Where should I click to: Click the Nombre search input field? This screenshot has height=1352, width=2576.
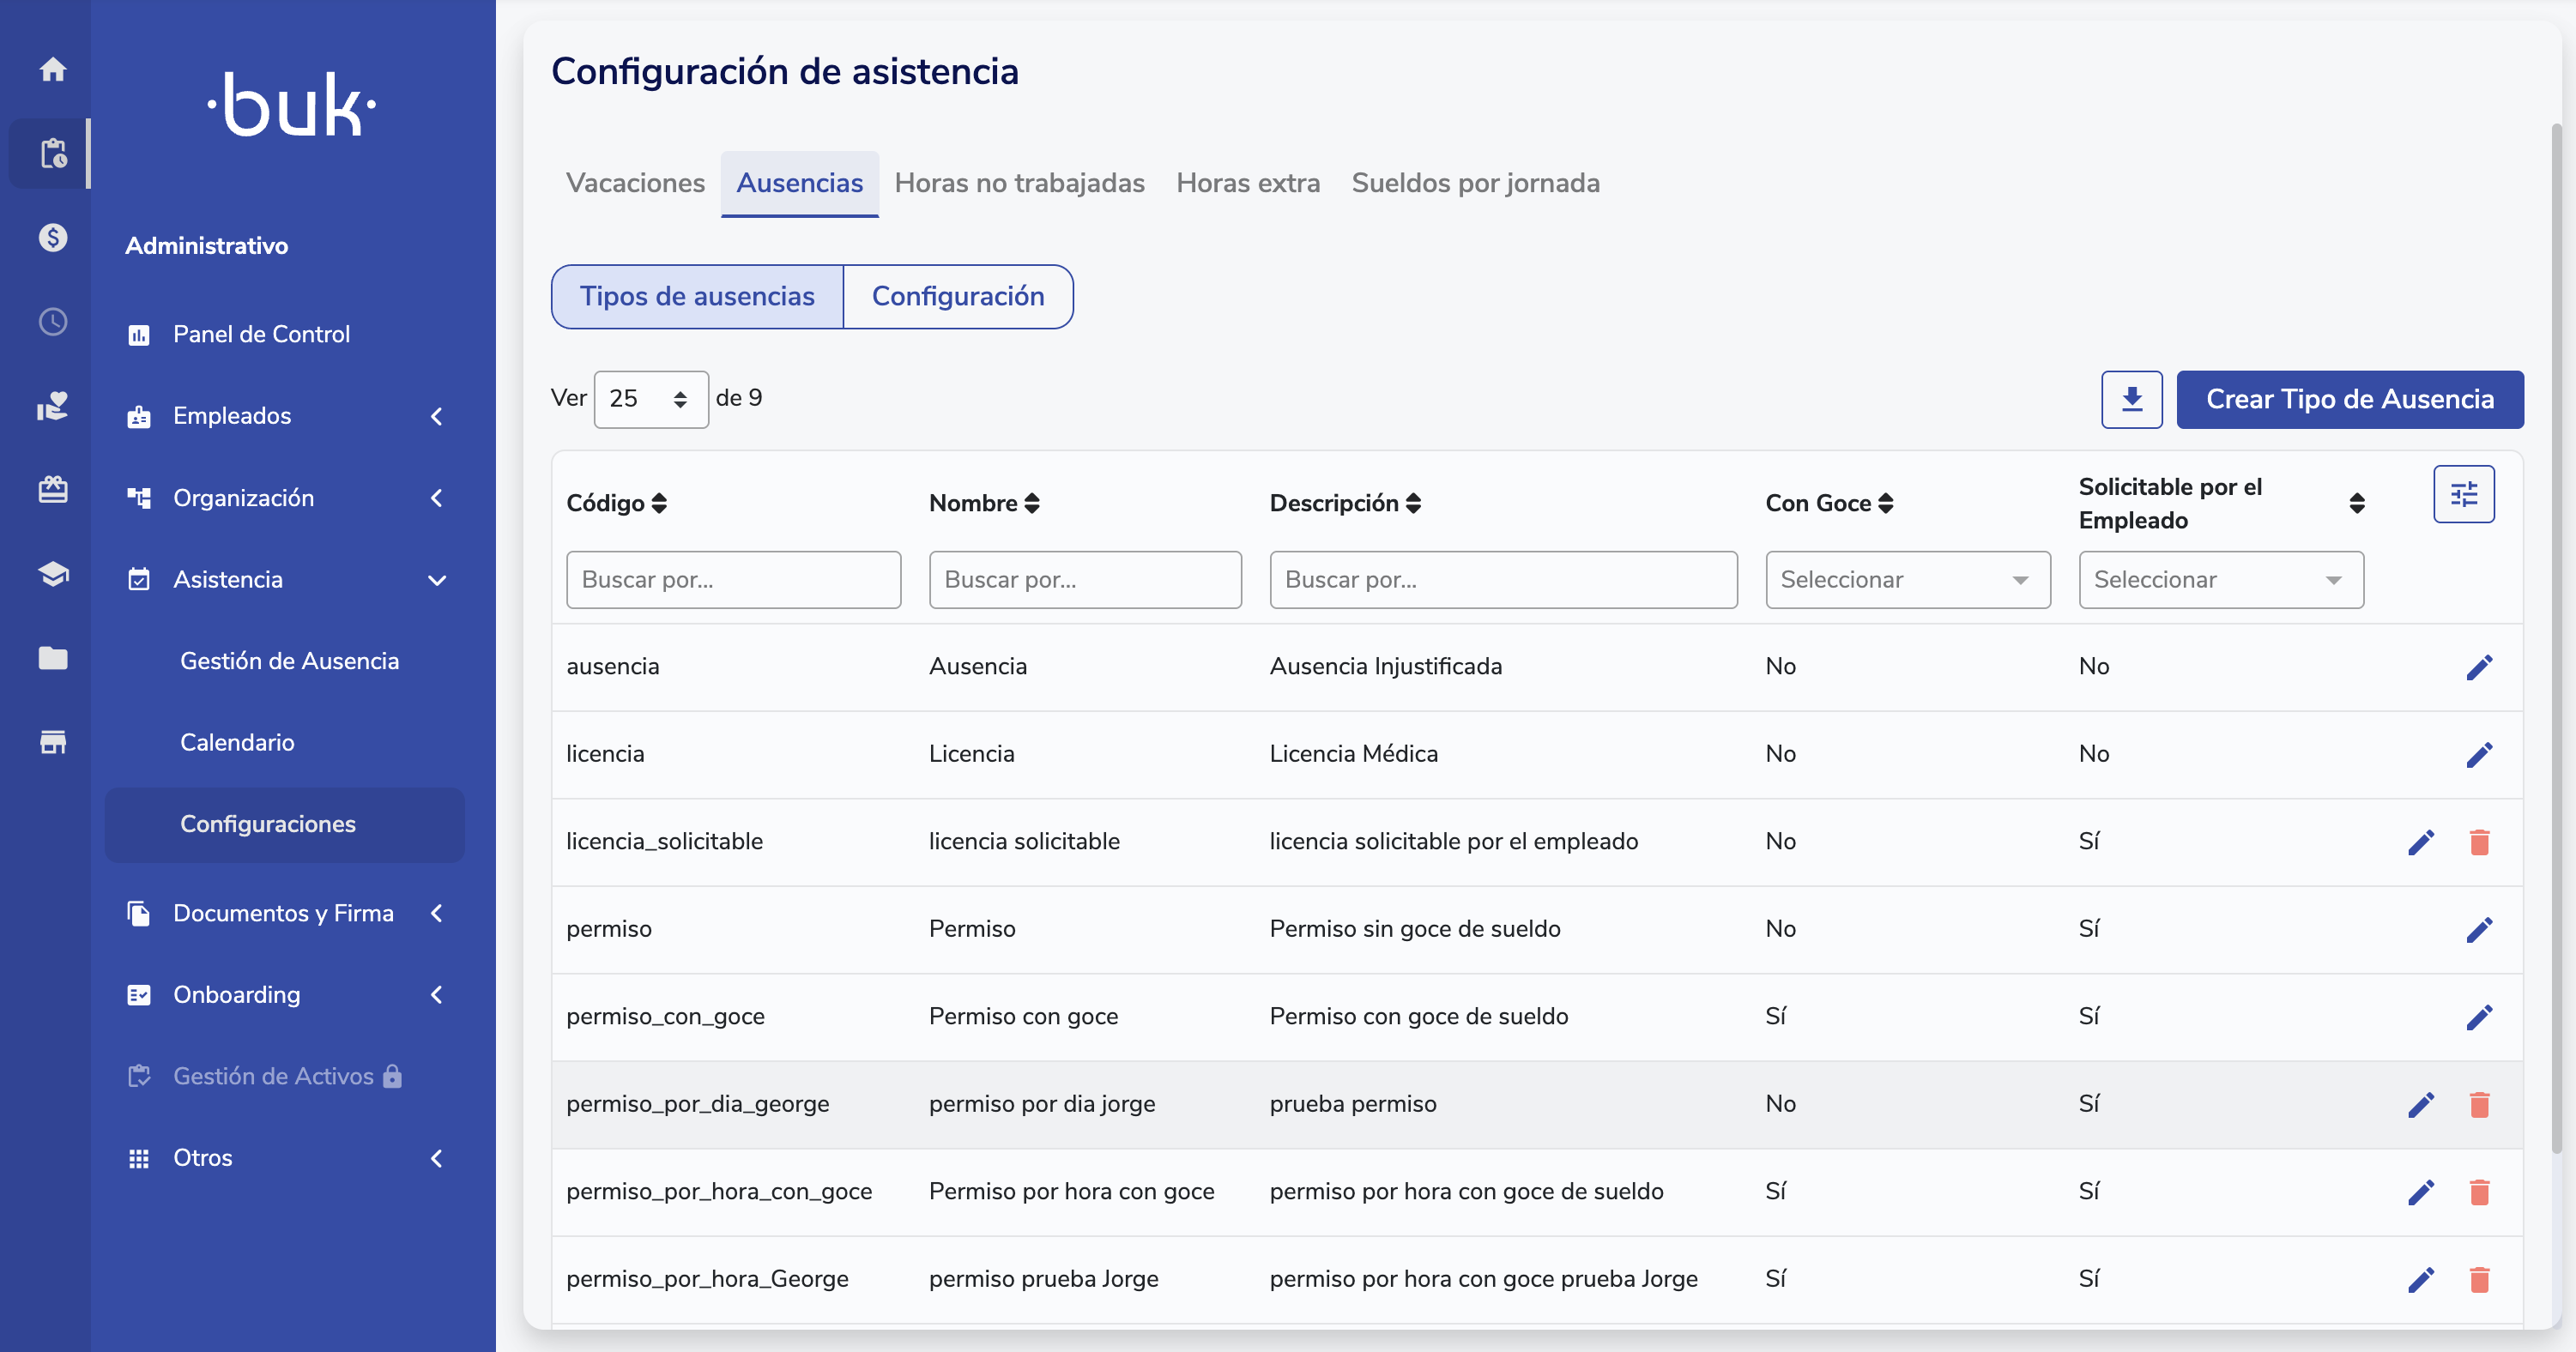1084,580
